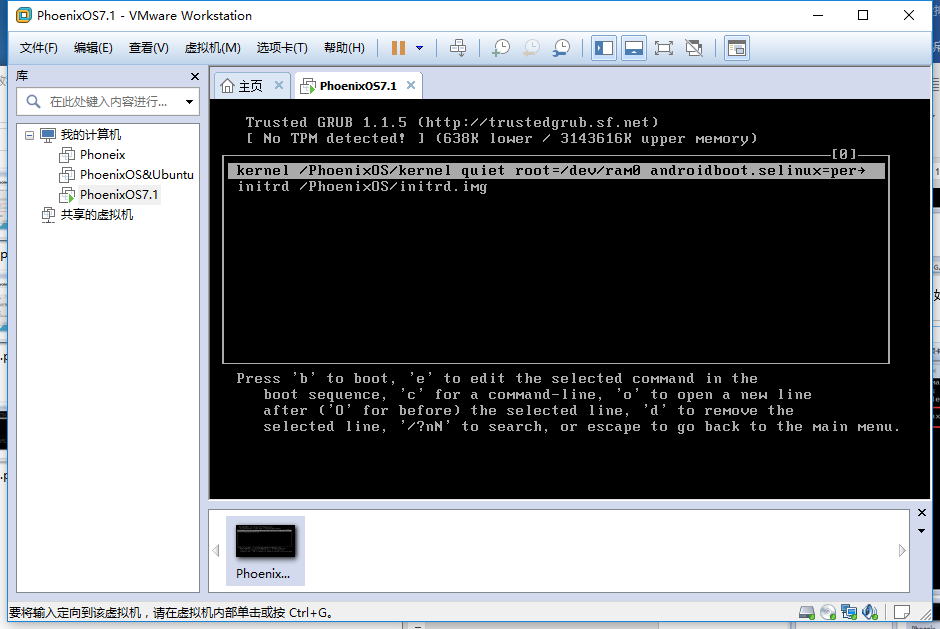This screenshot has height=629, width=940.
Task: Pause the virtual machine with orange pause icon
Action: (398, 48)
